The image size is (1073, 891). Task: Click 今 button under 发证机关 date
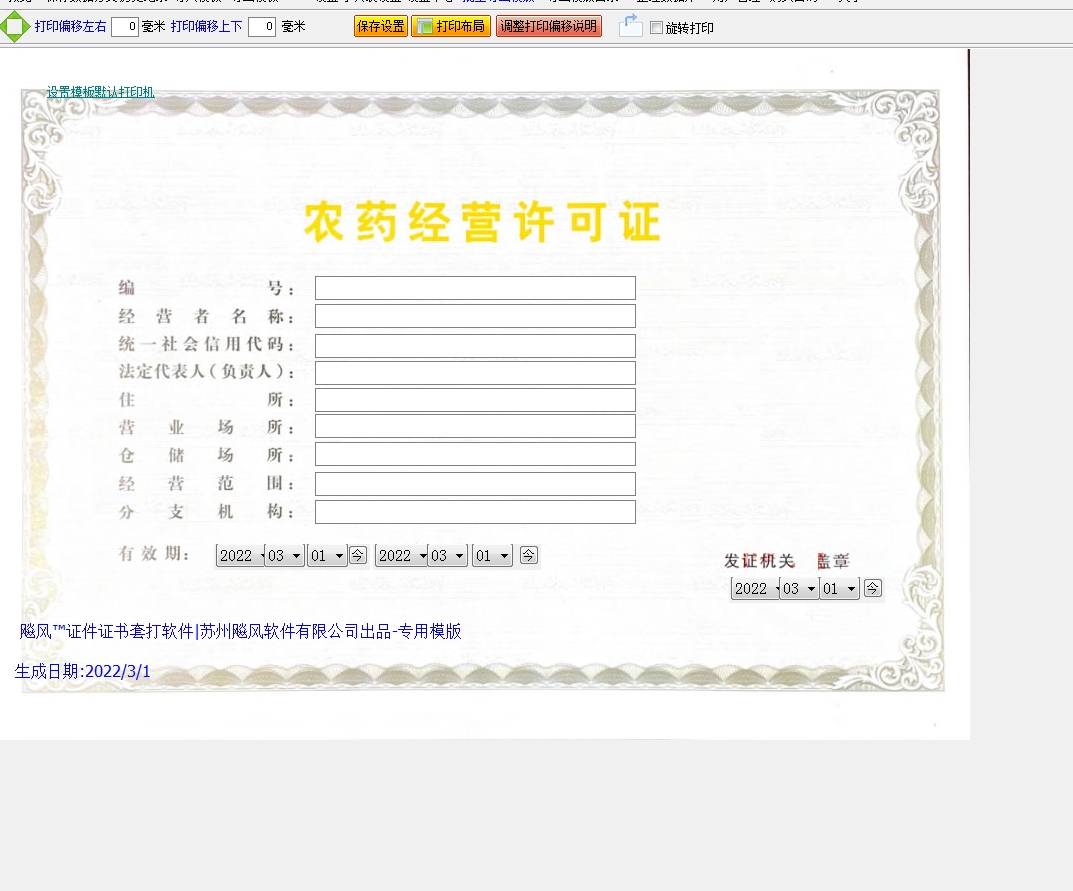(873, 588)
